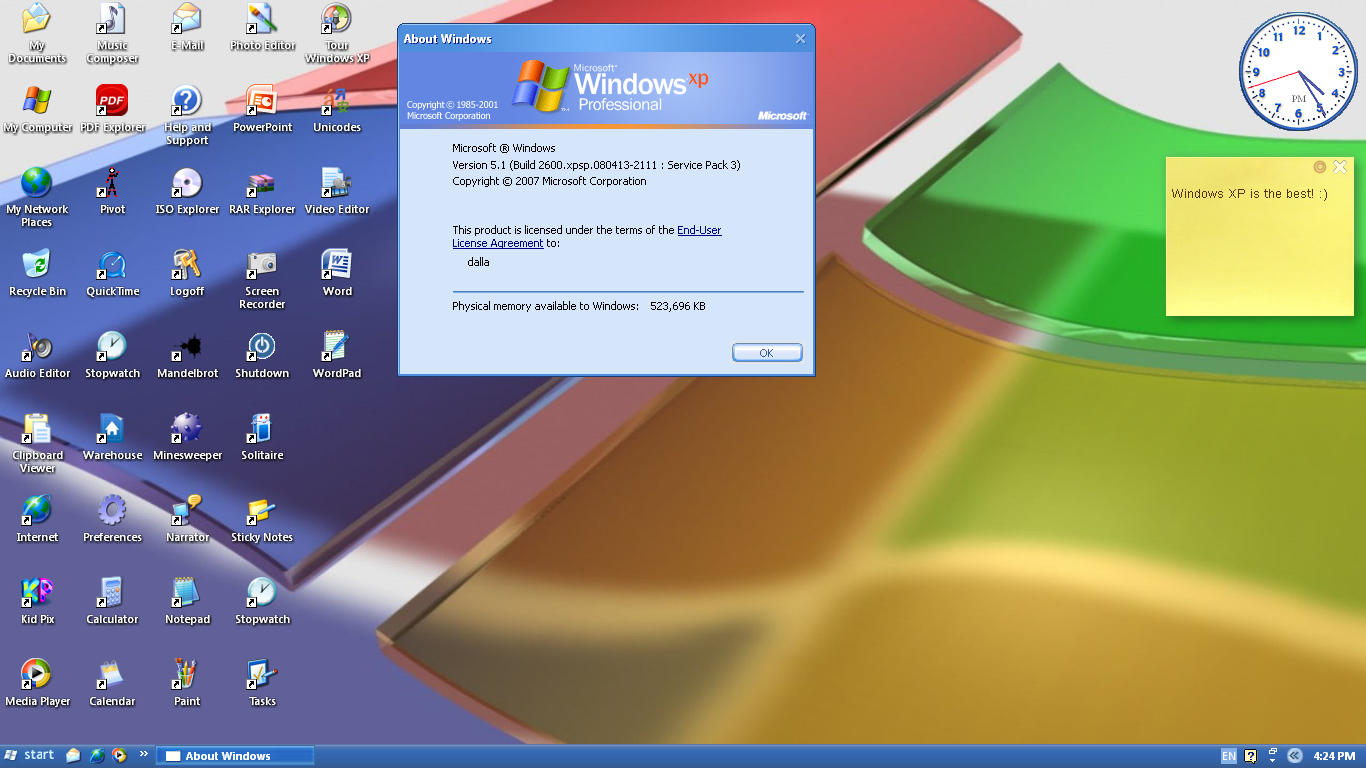Screen dimensions: 1366x768
Task: Open the Word desktop shortcut
Action: click(x=337, y=272)
